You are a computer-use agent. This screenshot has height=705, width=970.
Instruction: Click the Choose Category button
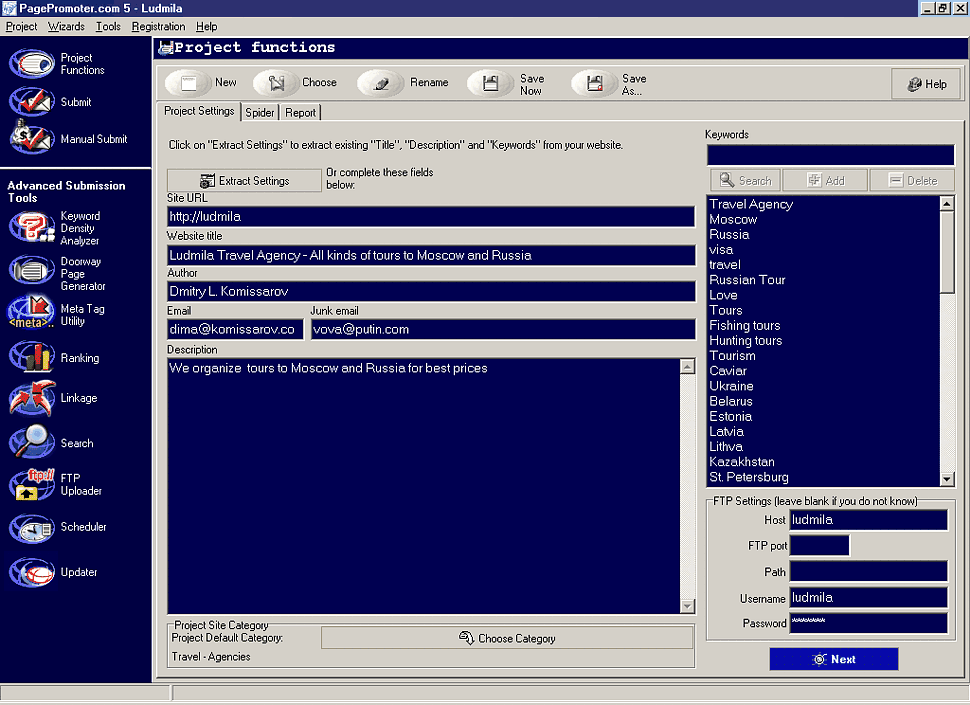click(x=507, y=638)
